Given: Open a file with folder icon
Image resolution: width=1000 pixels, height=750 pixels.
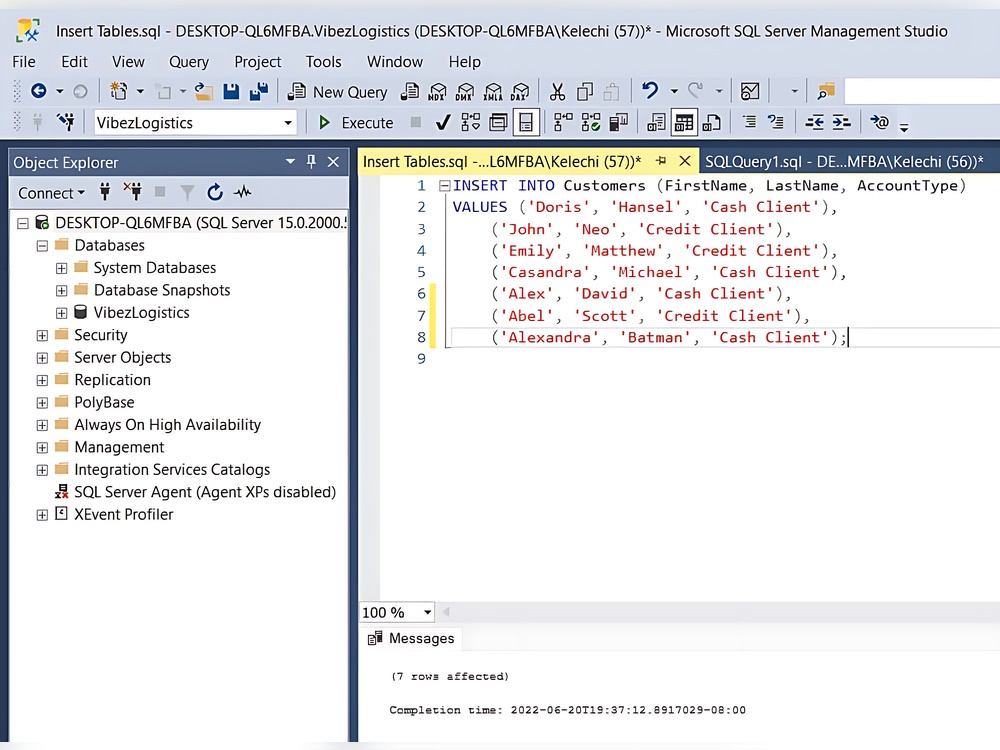Looking at the screenshot, I should pos(203,91).
